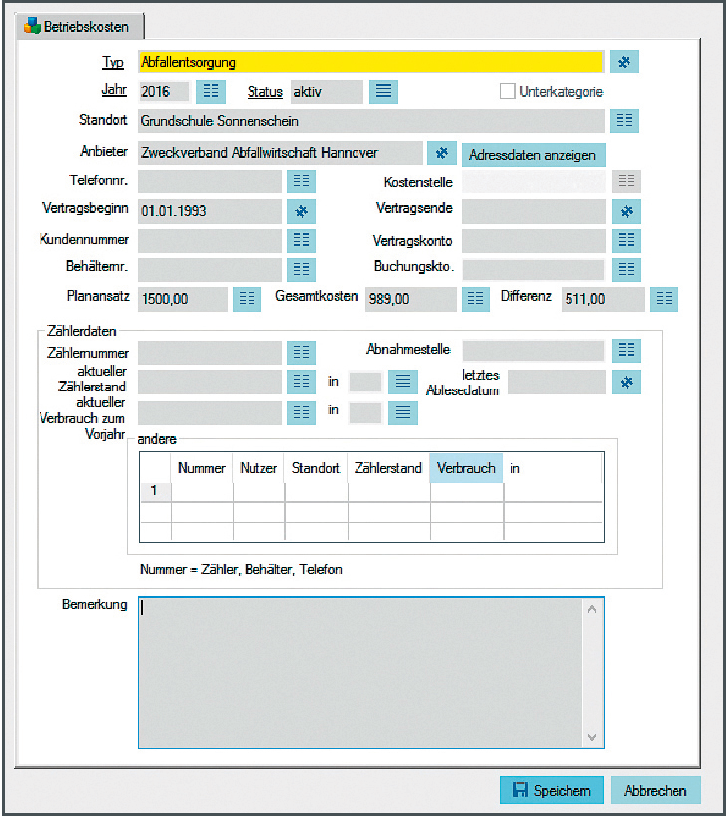
Task: Click the empty Abnahmestelle input field
Action: coord(533,351)
